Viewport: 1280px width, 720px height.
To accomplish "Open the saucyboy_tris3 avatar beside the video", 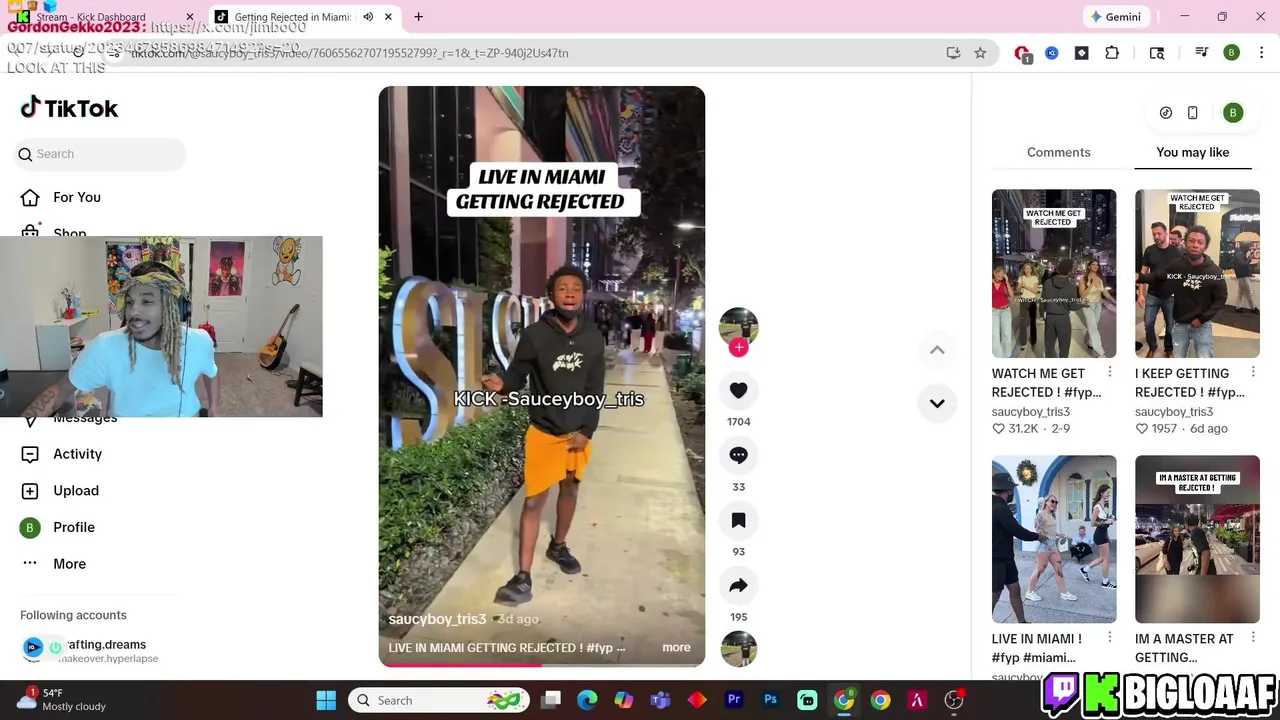I will (738, 327).
